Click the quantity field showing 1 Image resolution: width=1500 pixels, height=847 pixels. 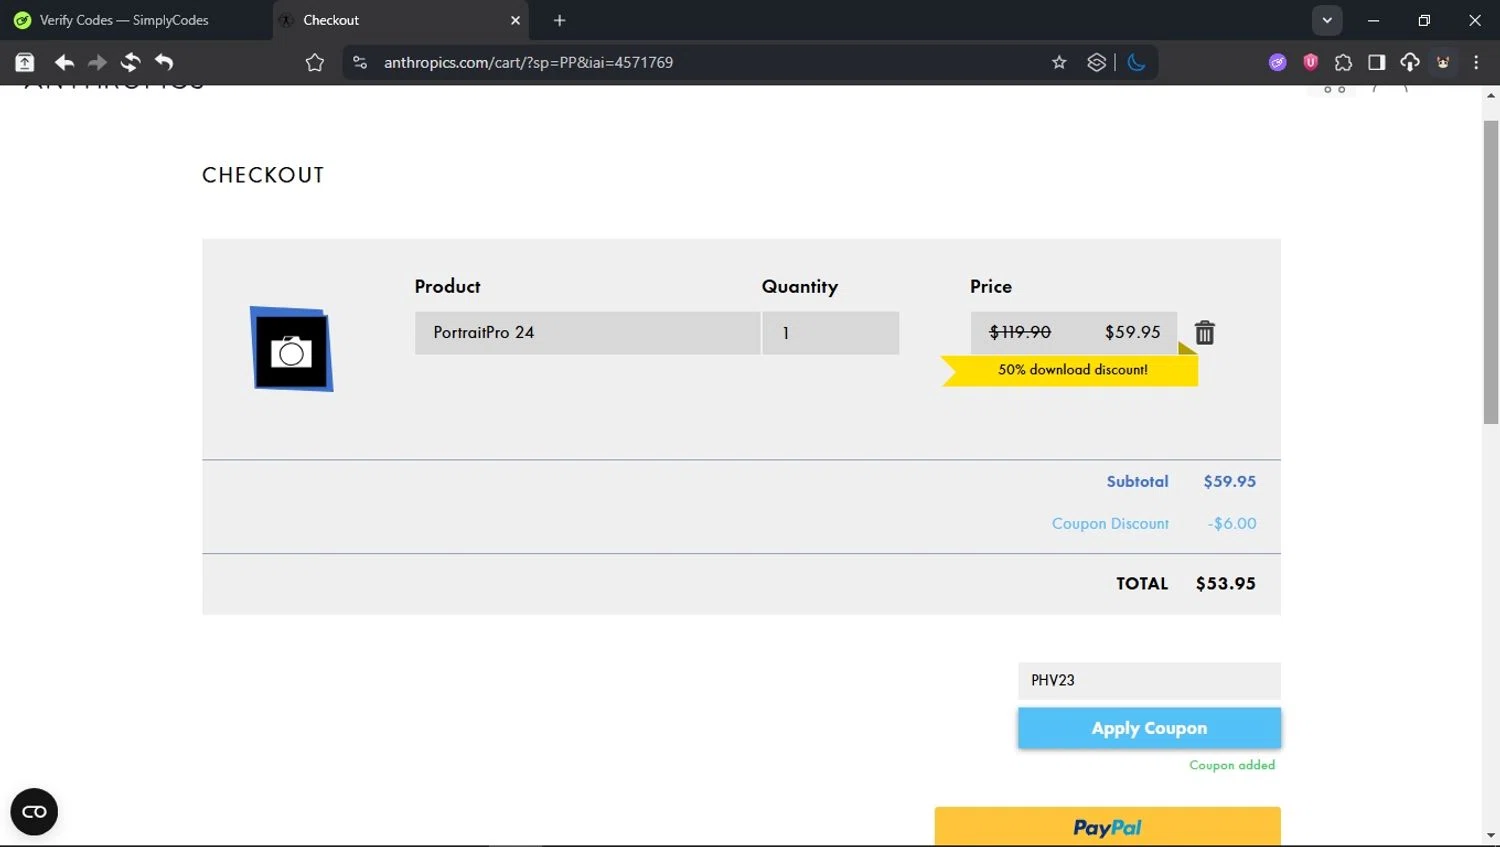(x=830, y=333)
